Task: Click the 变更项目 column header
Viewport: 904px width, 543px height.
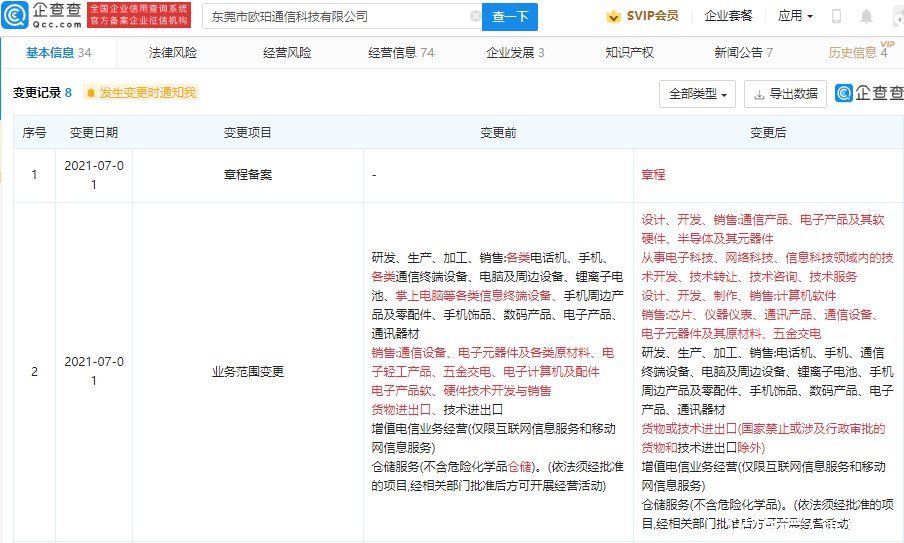Action: coord(247,133)
